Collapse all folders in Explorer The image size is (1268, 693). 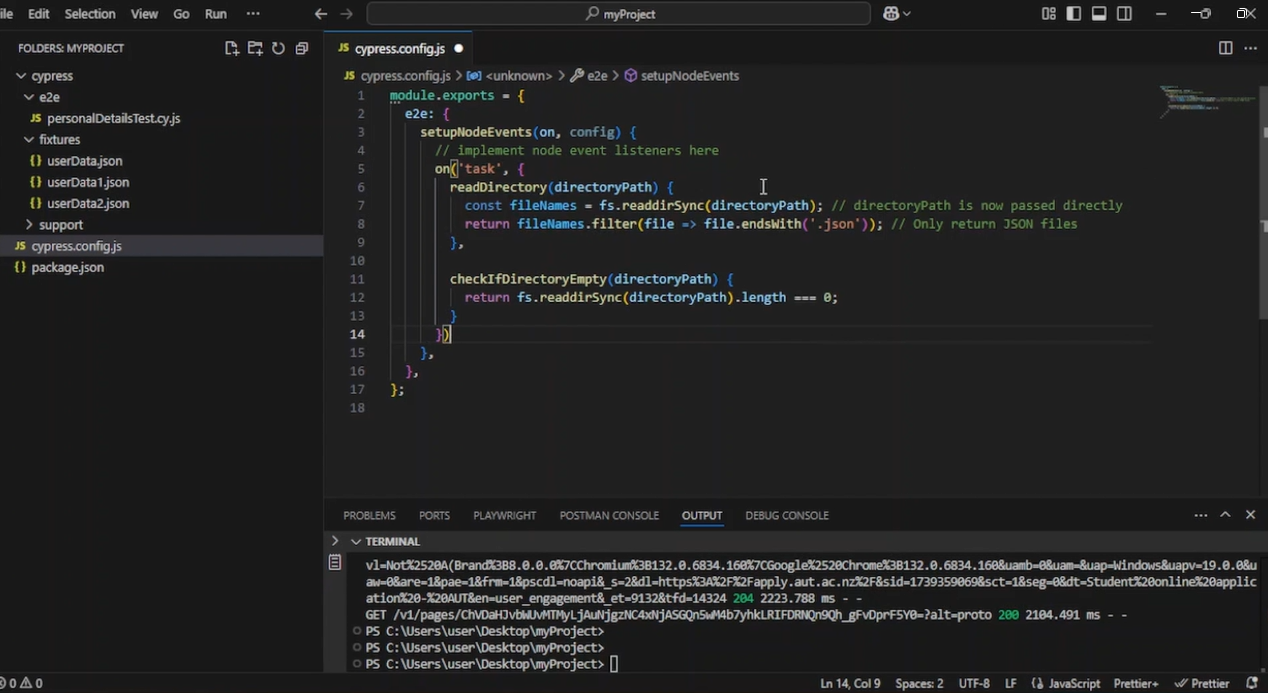tap(301, 48)
